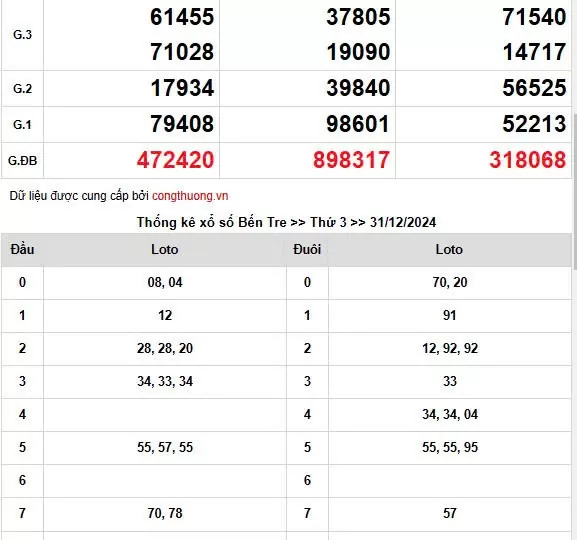Viewport: 577px width, 540px height.
Task: Select second prize number 17934
Action: (x=182, y=88)
